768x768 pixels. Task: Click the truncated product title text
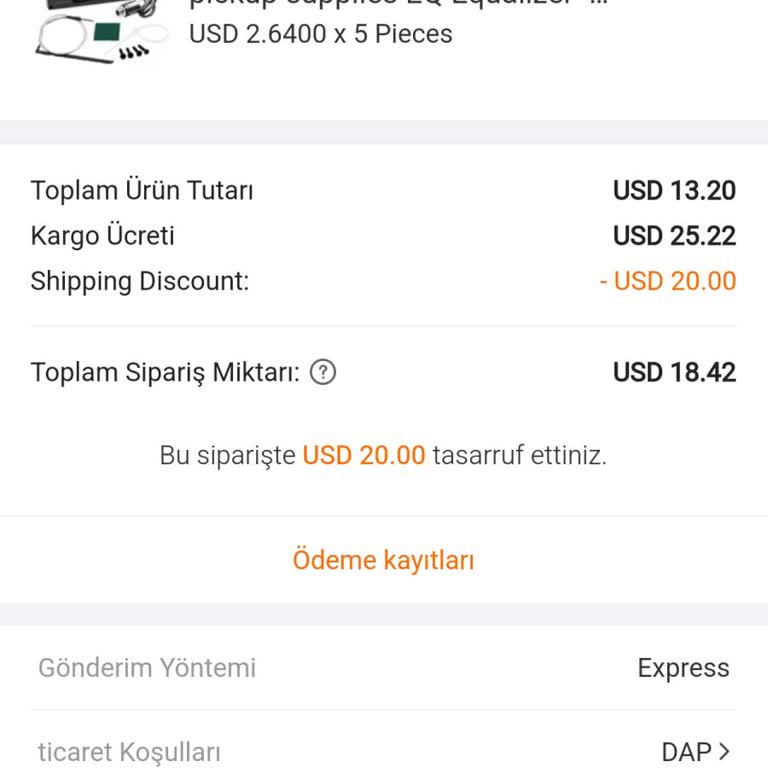(x=398, y=3)
